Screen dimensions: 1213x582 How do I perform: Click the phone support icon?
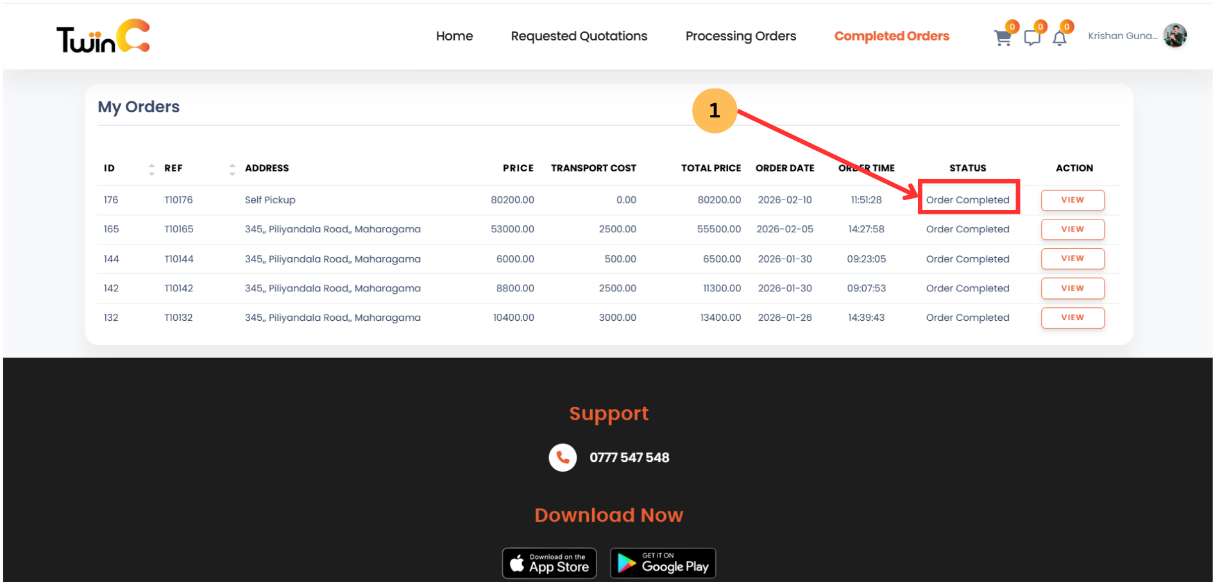point(562,457)
